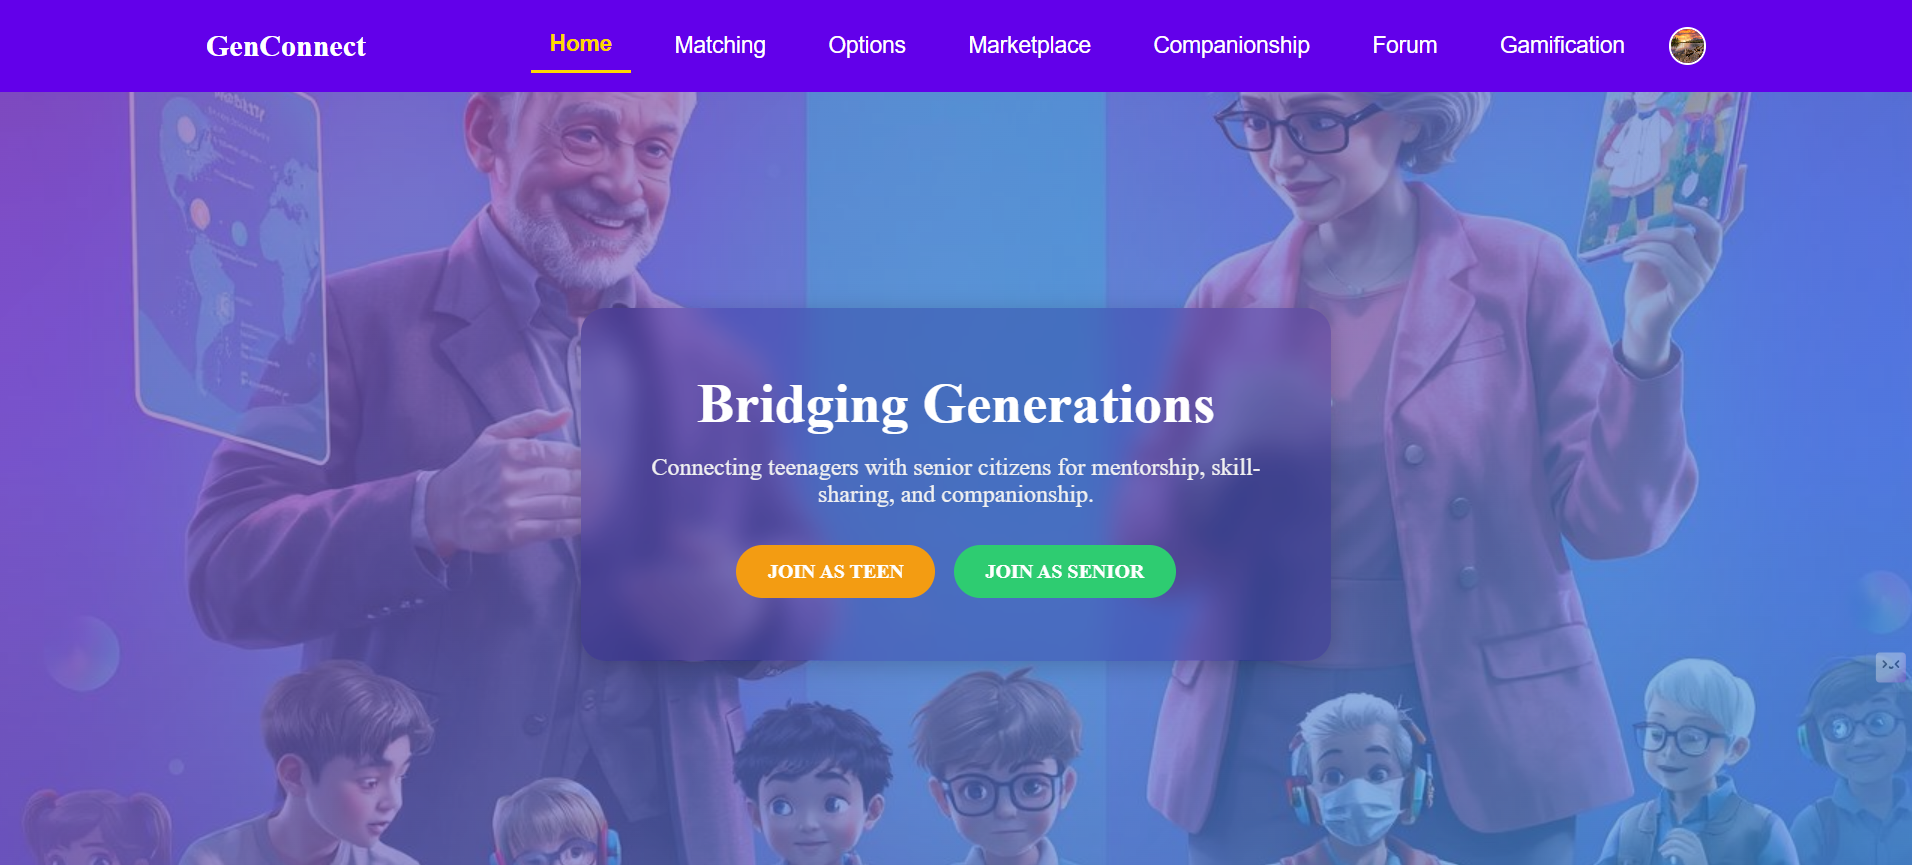Select Options in the navigation bar
Screen dimensions: 1912x865
point(867,45)
